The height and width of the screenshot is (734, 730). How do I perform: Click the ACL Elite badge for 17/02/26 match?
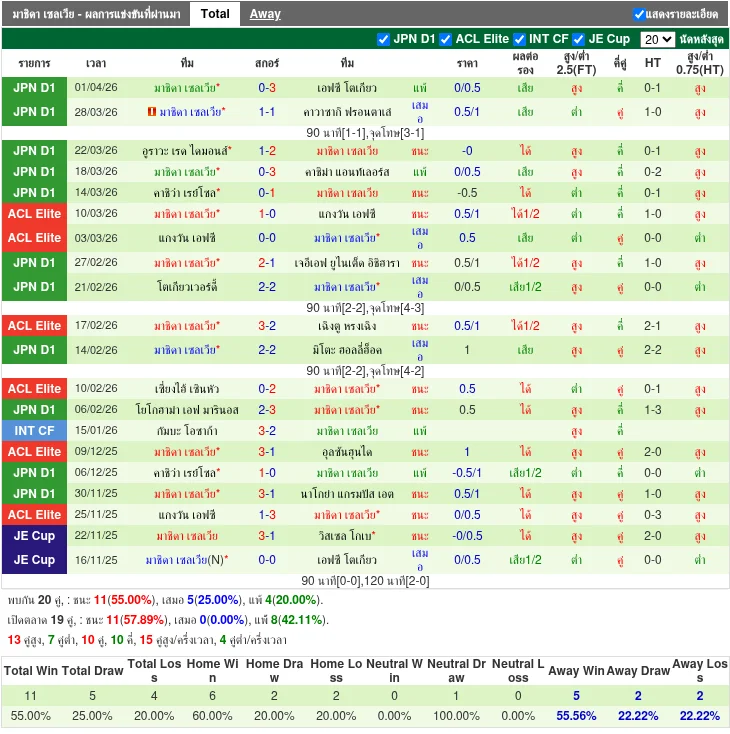point(35,326)
